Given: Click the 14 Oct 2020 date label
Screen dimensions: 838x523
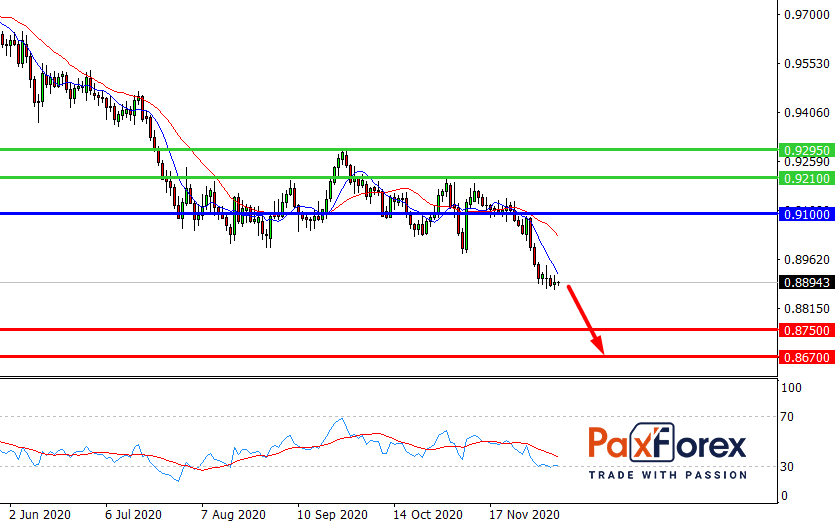Looking at the screenshot, I should [428, 515].
